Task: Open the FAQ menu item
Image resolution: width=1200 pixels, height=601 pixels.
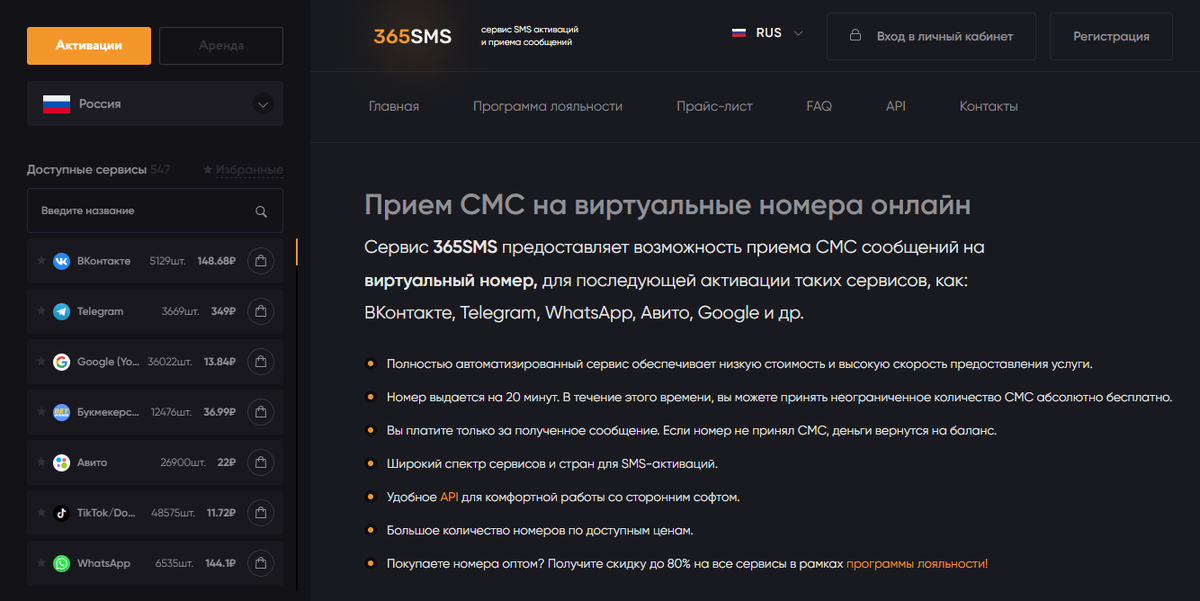Action: (819, 106)
